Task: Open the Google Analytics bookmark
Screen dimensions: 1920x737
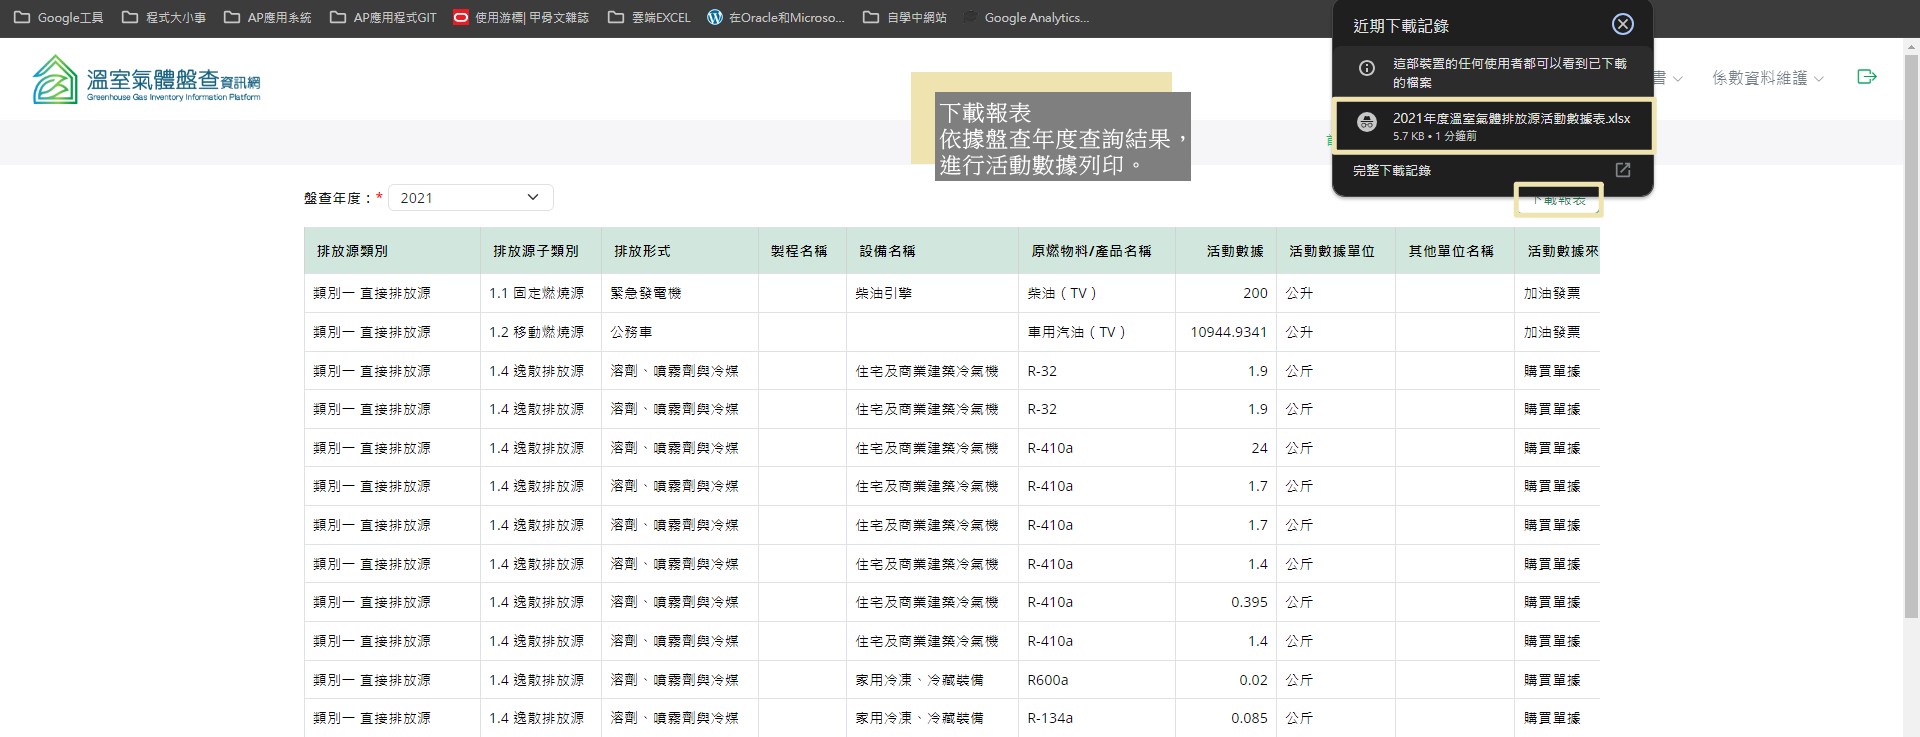Action: [1026, 17]
